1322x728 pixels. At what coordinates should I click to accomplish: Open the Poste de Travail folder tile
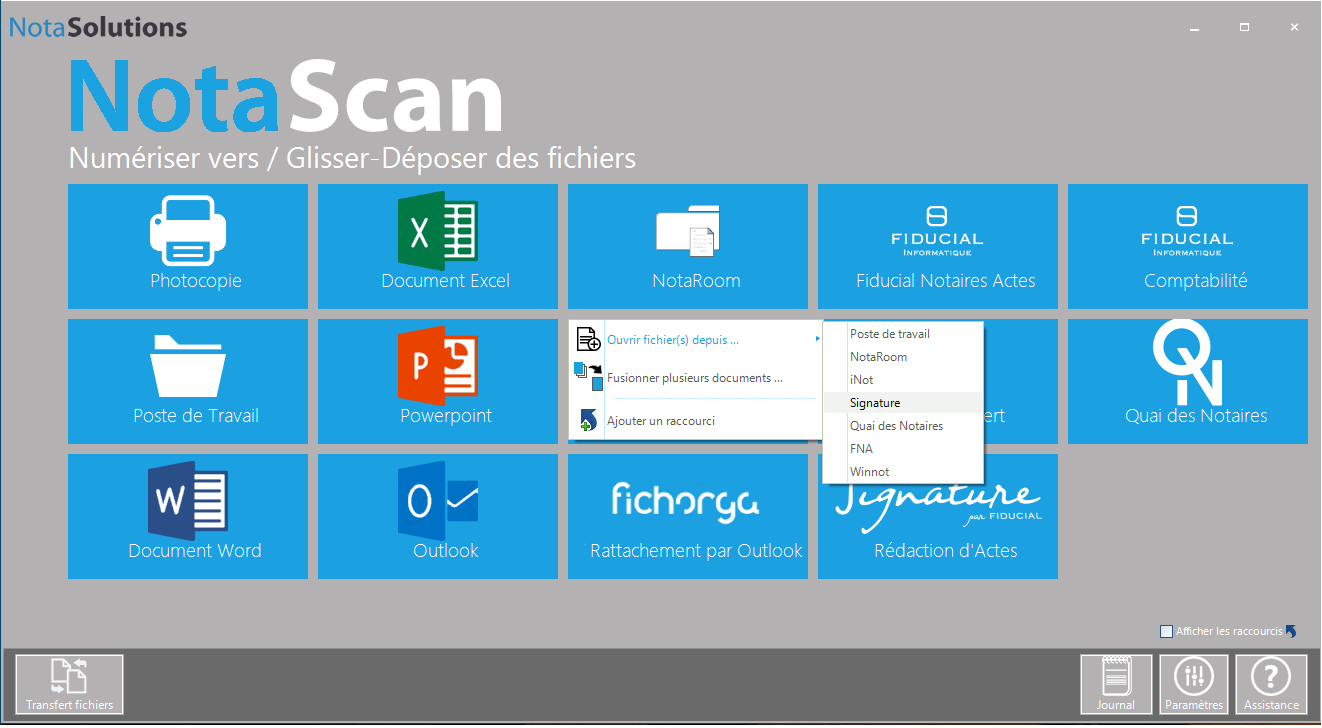coord(188,381)
